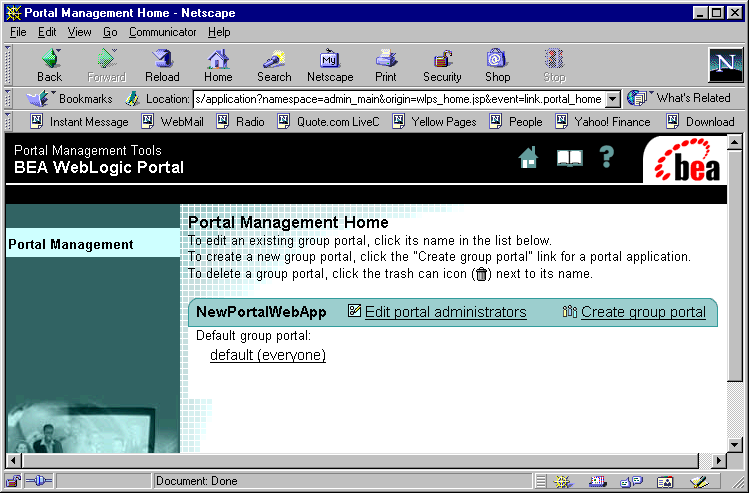Click the Forward navigation button

107,66
